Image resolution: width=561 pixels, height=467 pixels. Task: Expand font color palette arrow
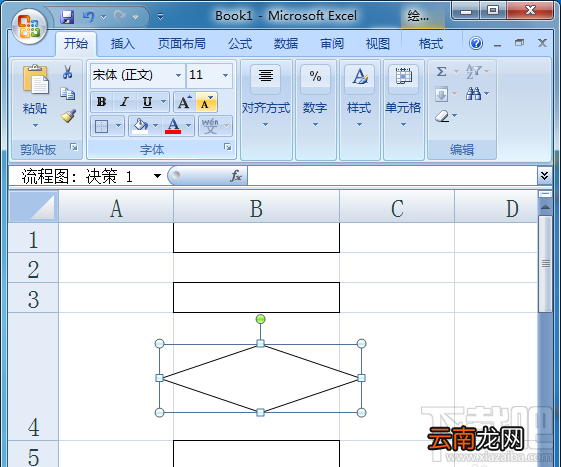(x=189, y=126)
